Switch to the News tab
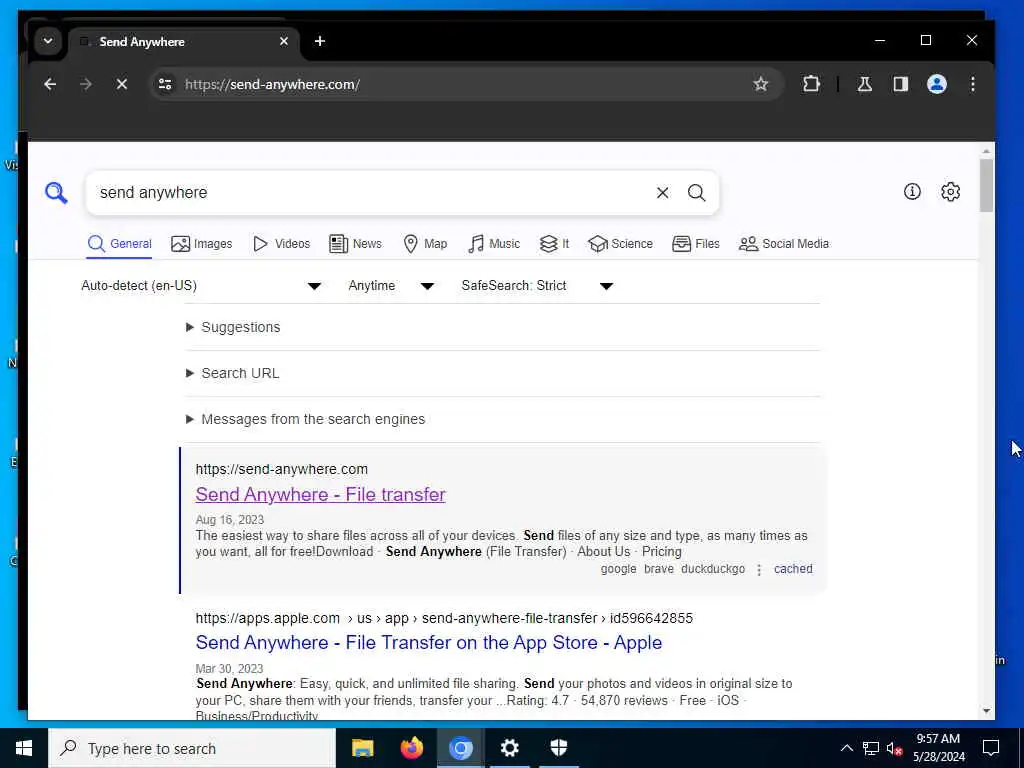Image resolution: width=1024 pixels, height=768 pixels. click(355, 244)
